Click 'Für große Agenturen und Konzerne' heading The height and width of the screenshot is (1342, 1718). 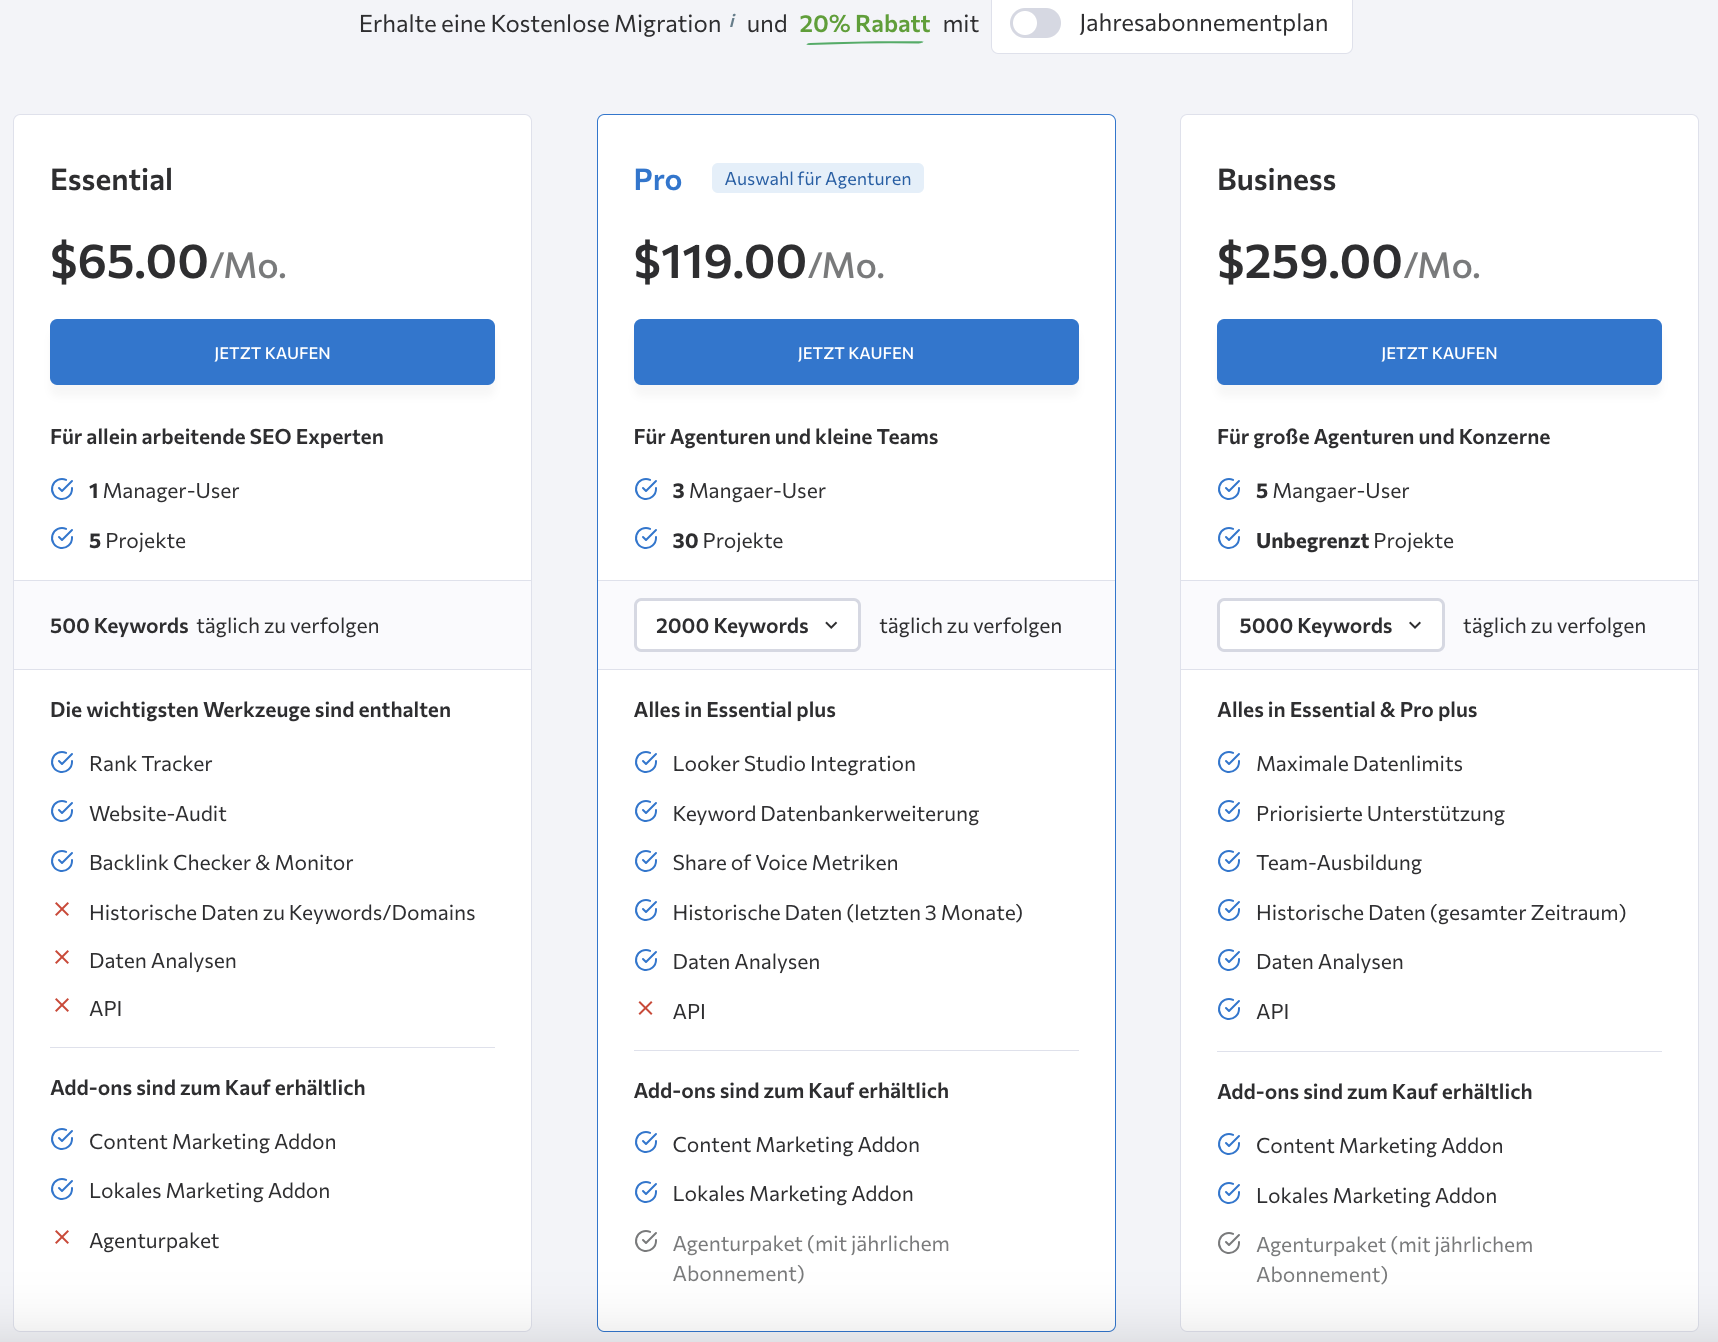[1383, 437]
